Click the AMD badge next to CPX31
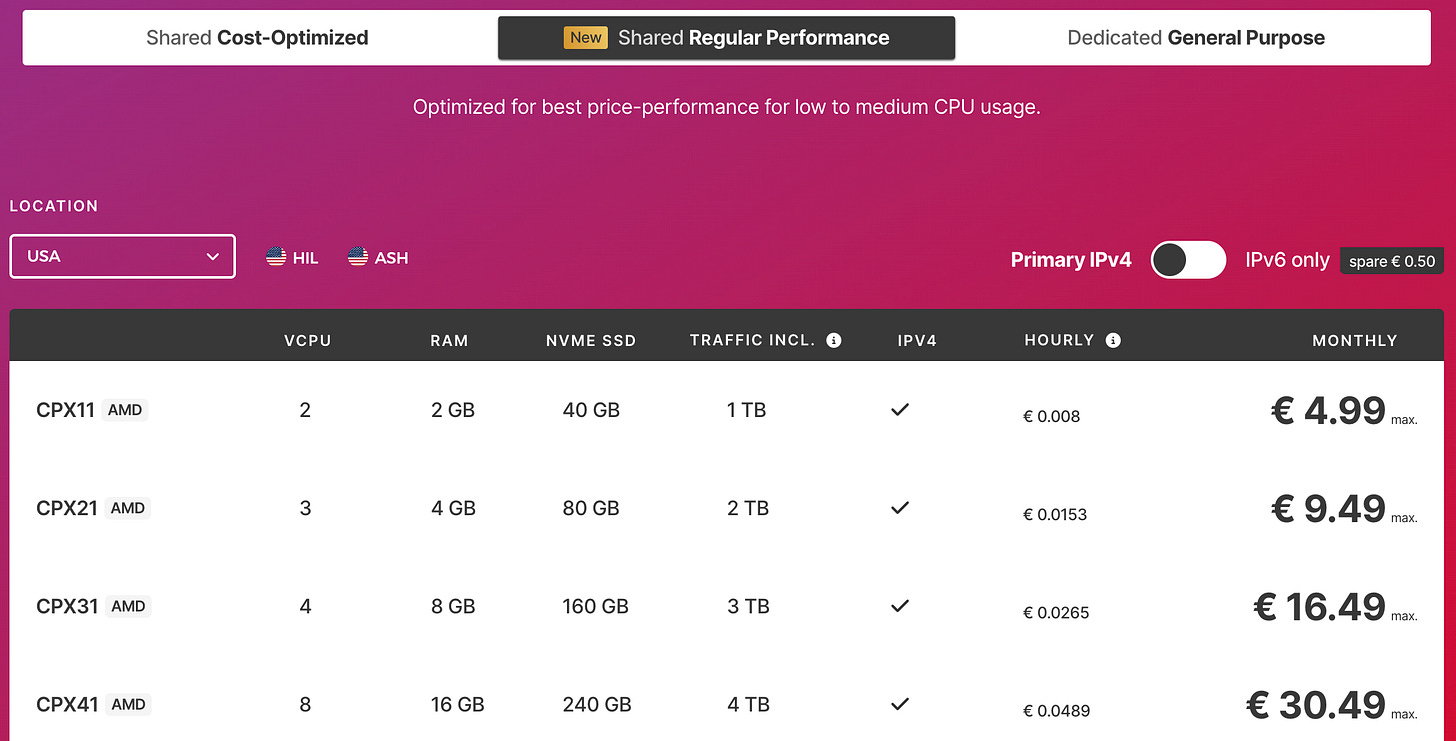 [x=128, y=606]
